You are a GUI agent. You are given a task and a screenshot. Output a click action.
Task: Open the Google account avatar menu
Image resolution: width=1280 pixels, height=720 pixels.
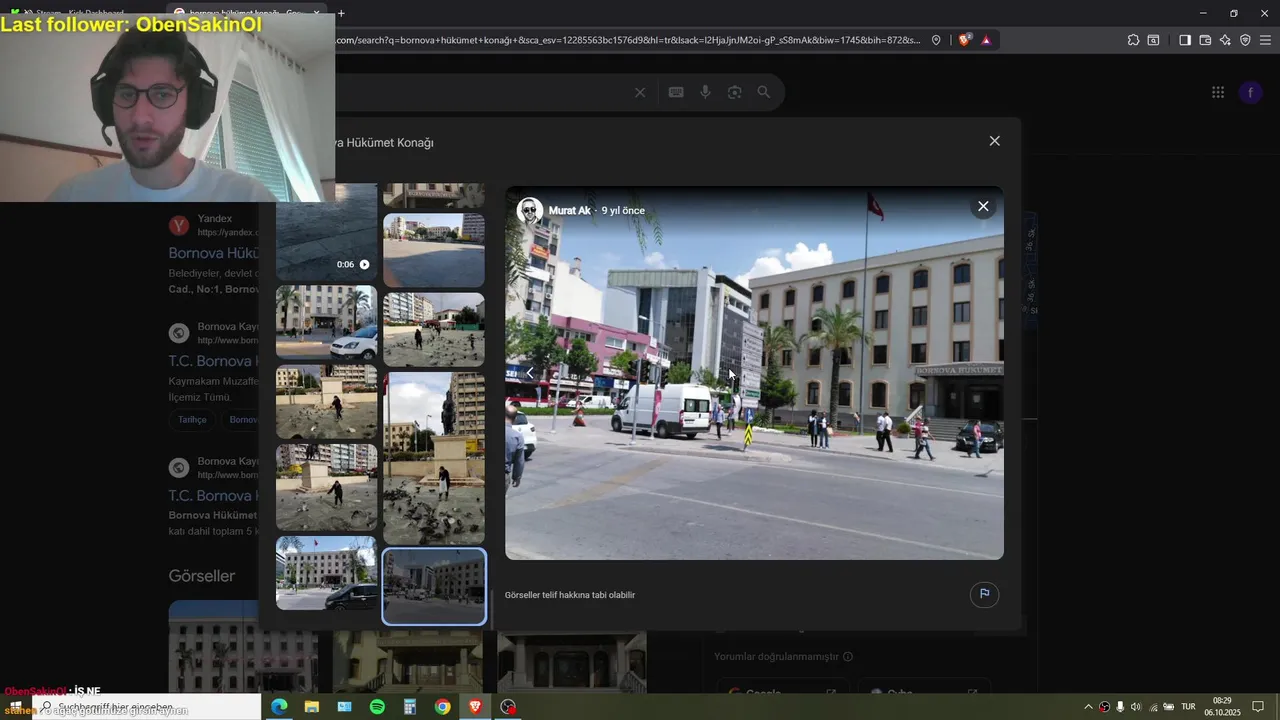click(x=1250, y=92)
